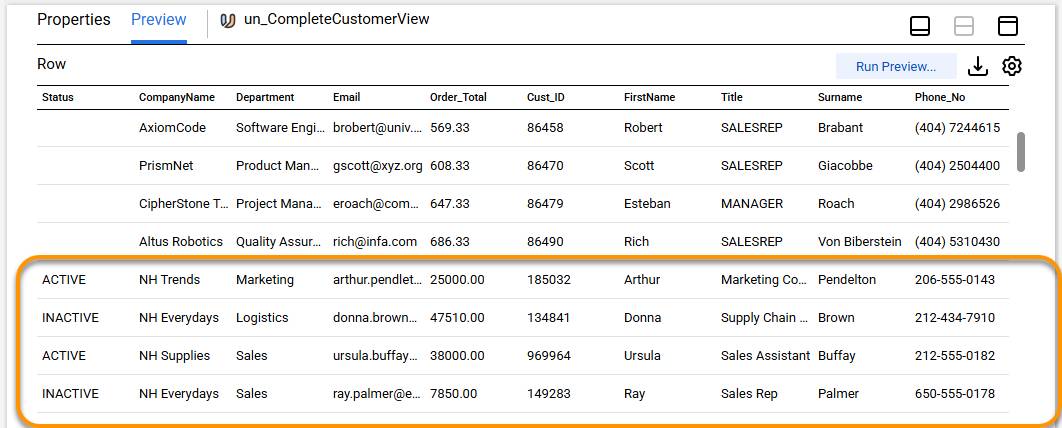1062x428 pixels.
Task: Maximize panel with full layout icon
Action: click(x=1008, y=26)
